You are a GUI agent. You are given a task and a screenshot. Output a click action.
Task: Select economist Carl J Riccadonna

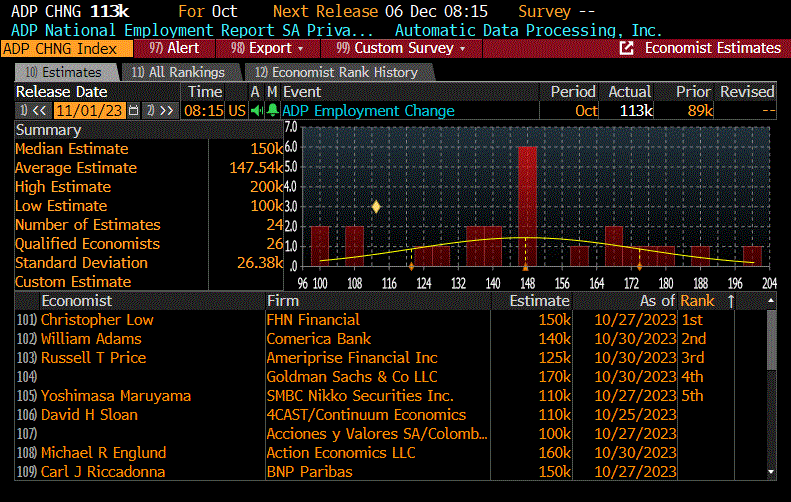[x=103, y=472]
